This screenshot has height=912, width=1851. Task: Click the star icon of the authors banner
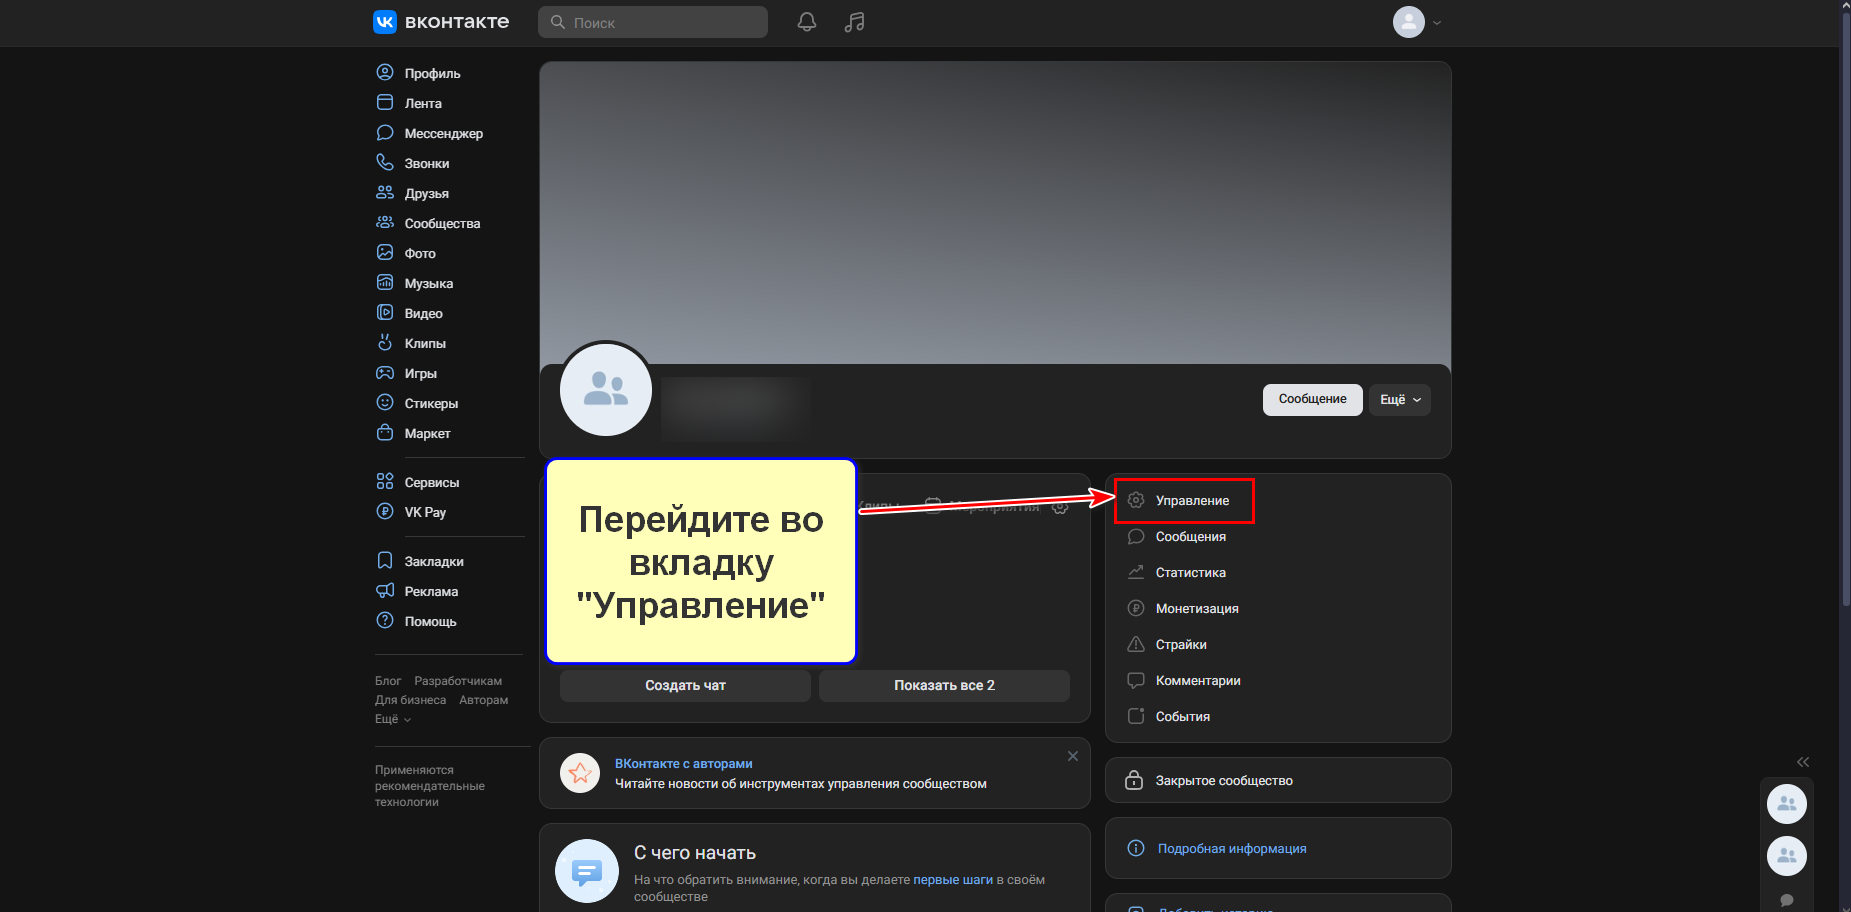580,773
